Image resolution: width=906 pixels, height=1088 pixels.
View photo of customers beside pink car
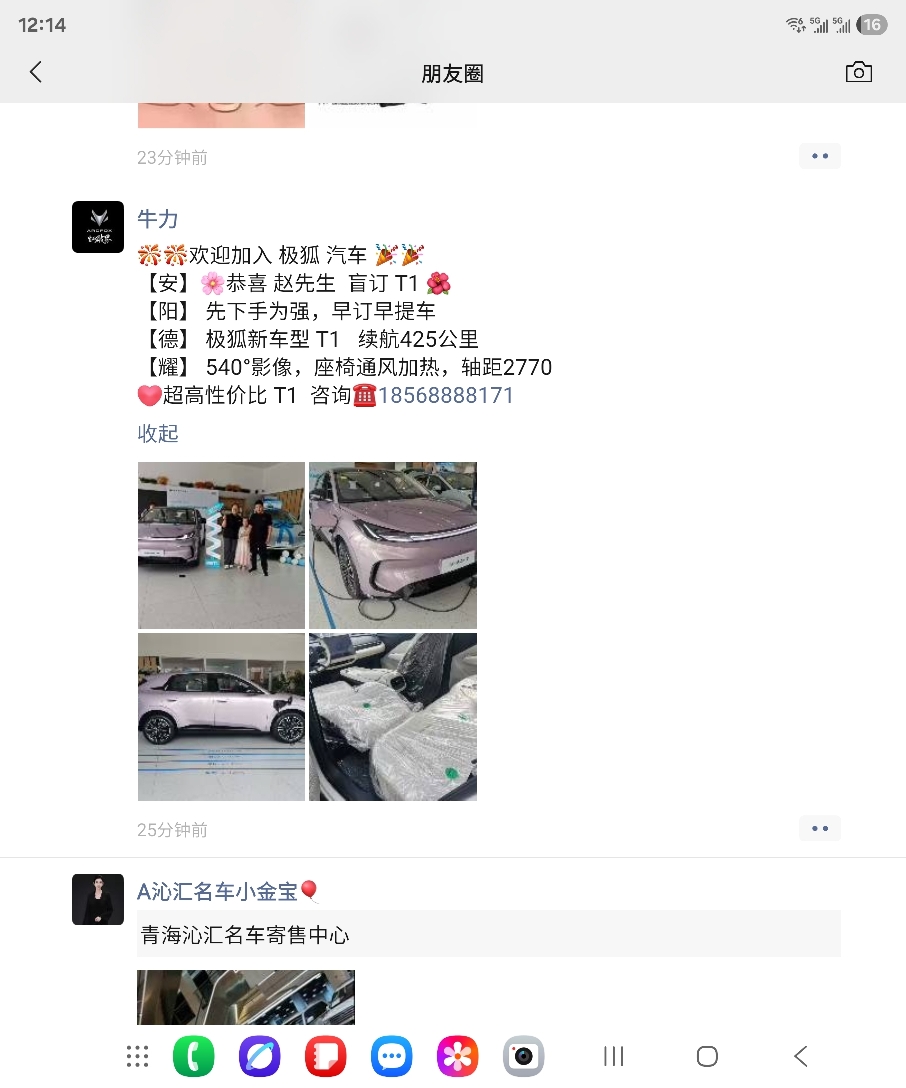(221, 545)
